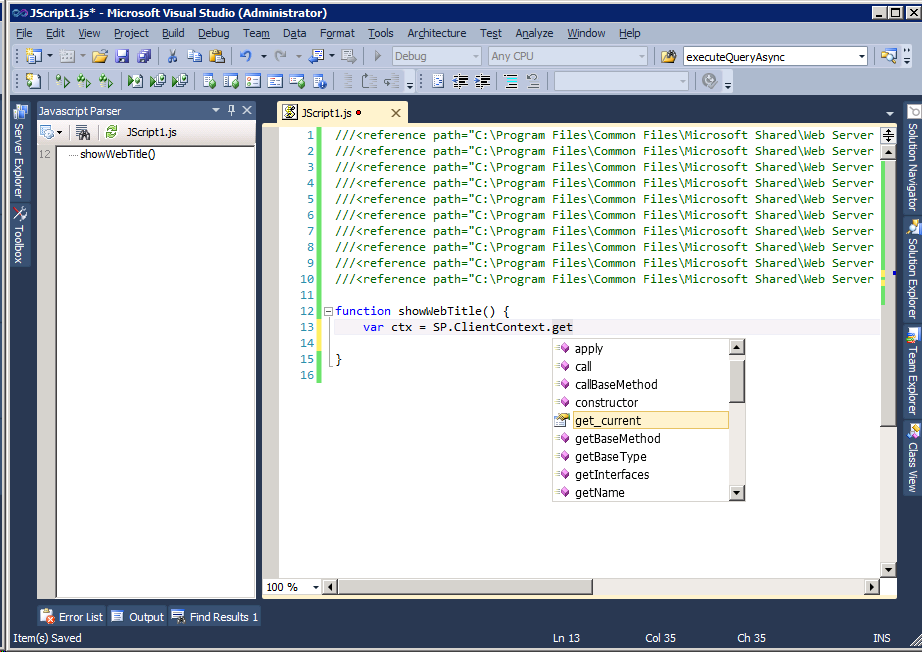
Task: Open the document tab list dropdown
Action: coord(890,113)
